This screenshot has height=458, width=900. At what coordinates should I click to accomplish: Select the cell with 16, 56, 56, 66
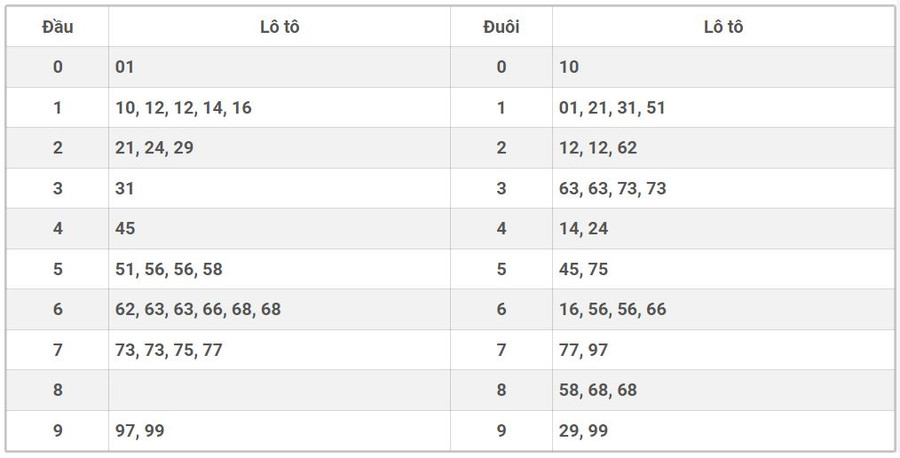point(612,309)
